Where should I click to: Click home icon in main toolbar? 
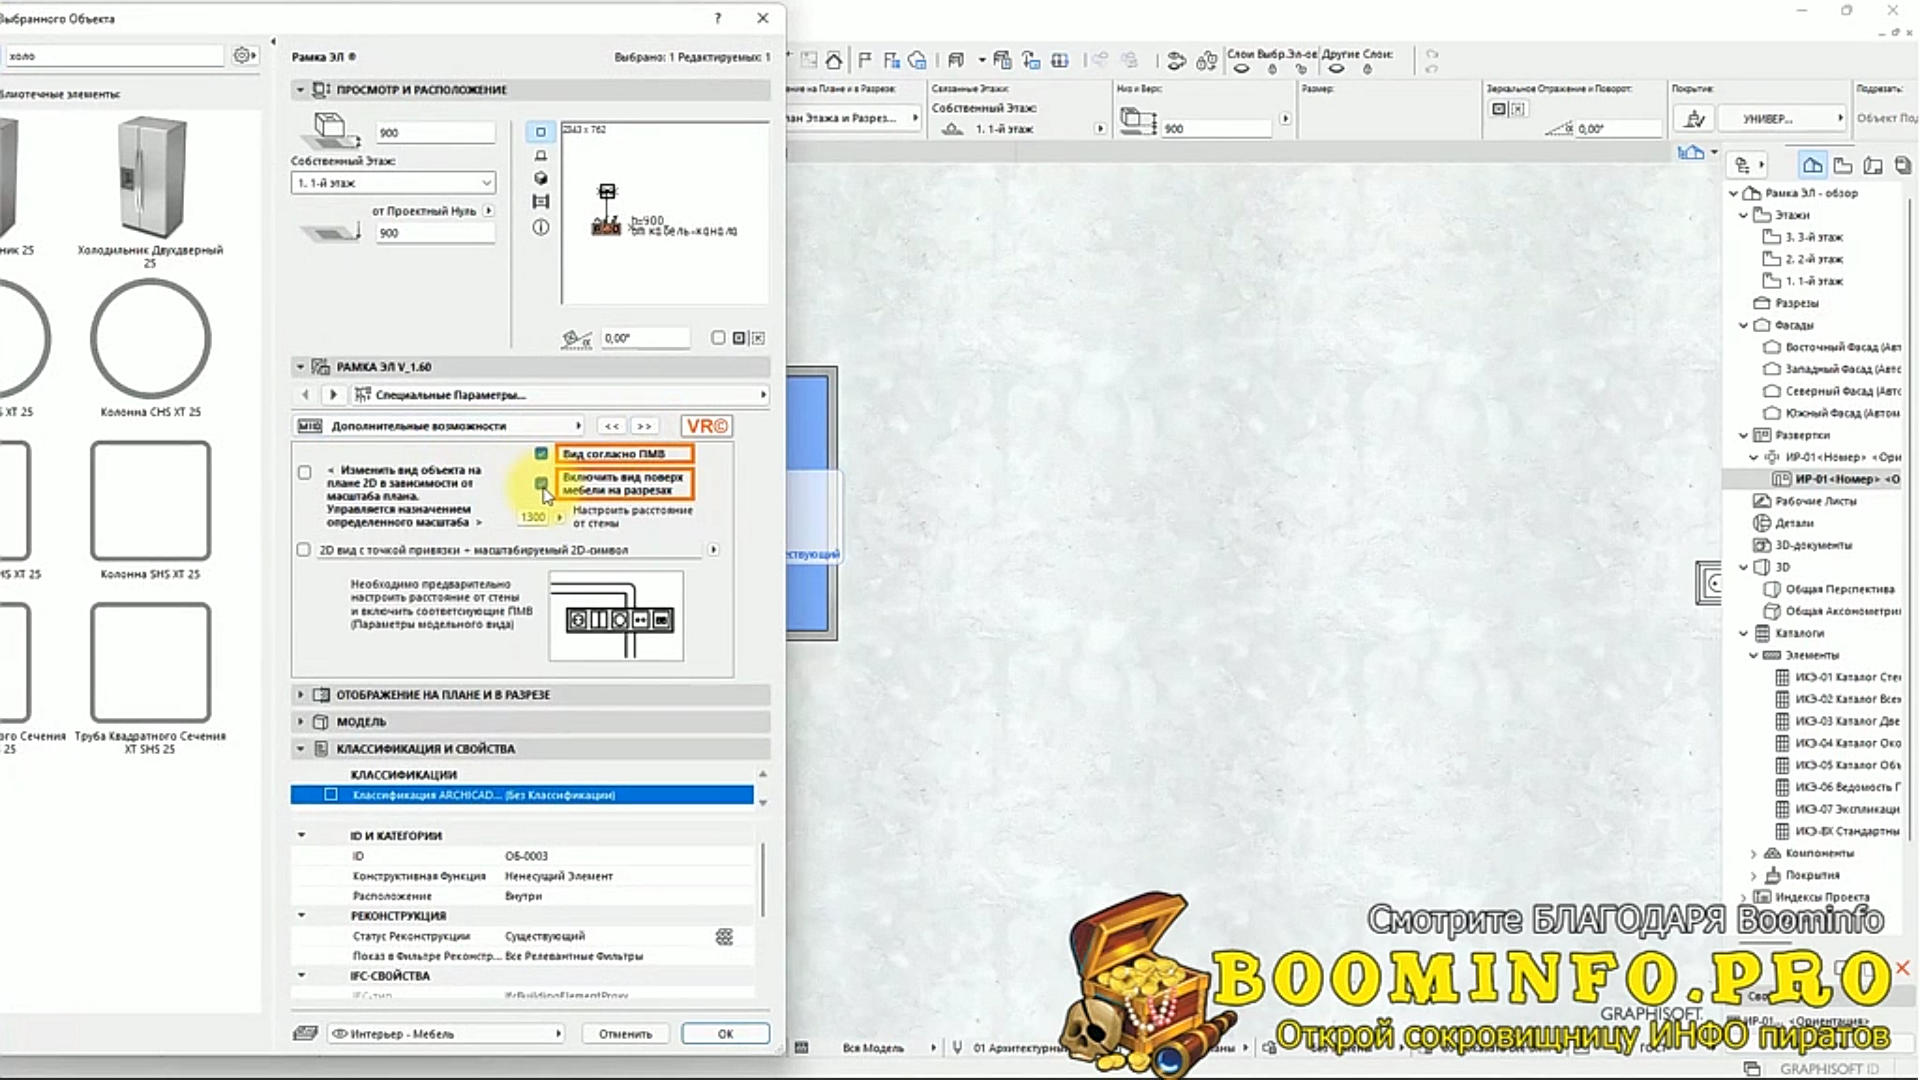[833, 60]
